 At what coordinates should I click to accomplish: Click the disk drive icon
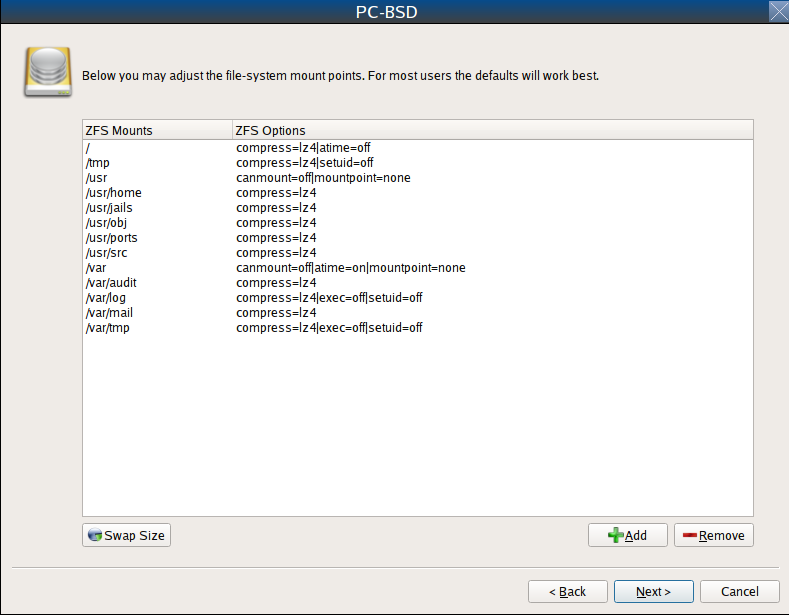48,72
